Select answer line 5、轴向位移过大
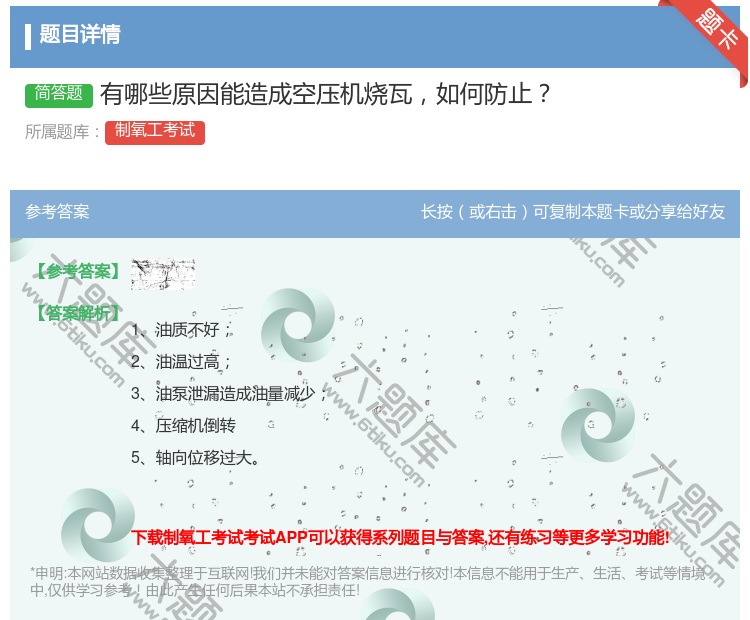The height and width of the screenshot is (620, 750). pos(196,458)
